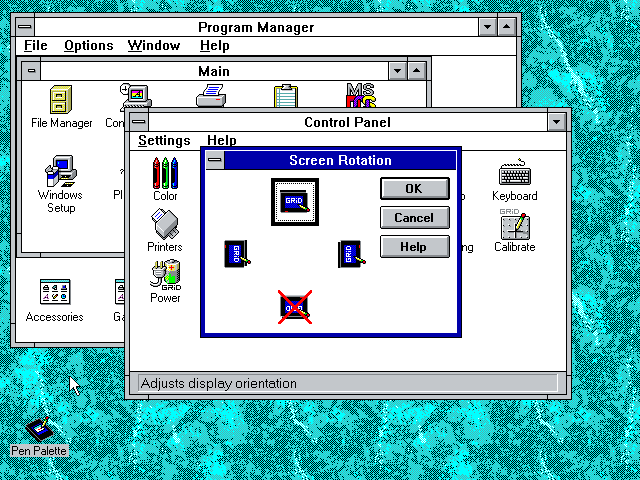The width and height of the screenshot is (640, 480).
Task: Open the Color icon in Control Panel
Action: (165, 179)
